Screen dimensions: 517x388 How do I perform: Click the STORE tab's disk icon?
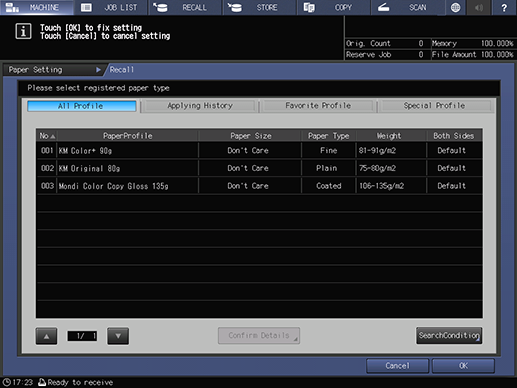pyautogui.click(x=235, y=7)
